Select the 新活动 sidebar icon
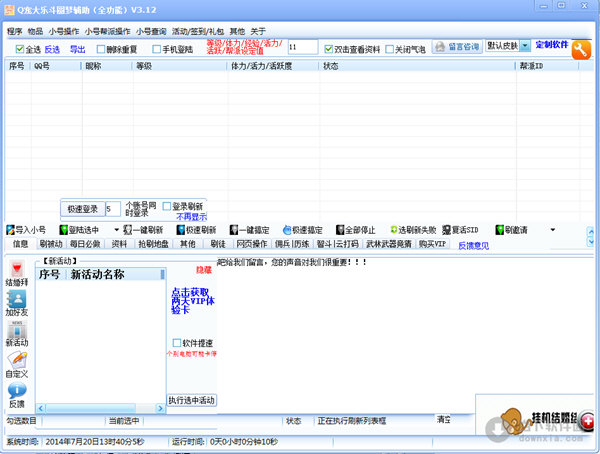The image size is (600, 454). (18, 336)
